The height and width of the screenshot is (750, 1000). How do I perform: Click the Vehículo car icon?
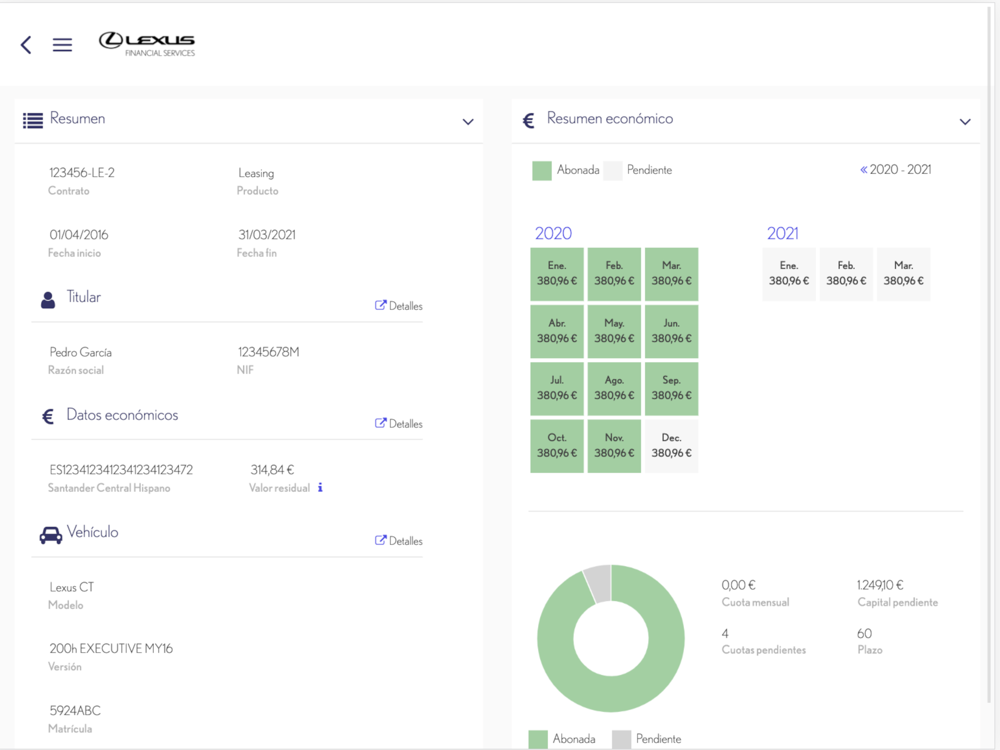(x=51, y=535)
